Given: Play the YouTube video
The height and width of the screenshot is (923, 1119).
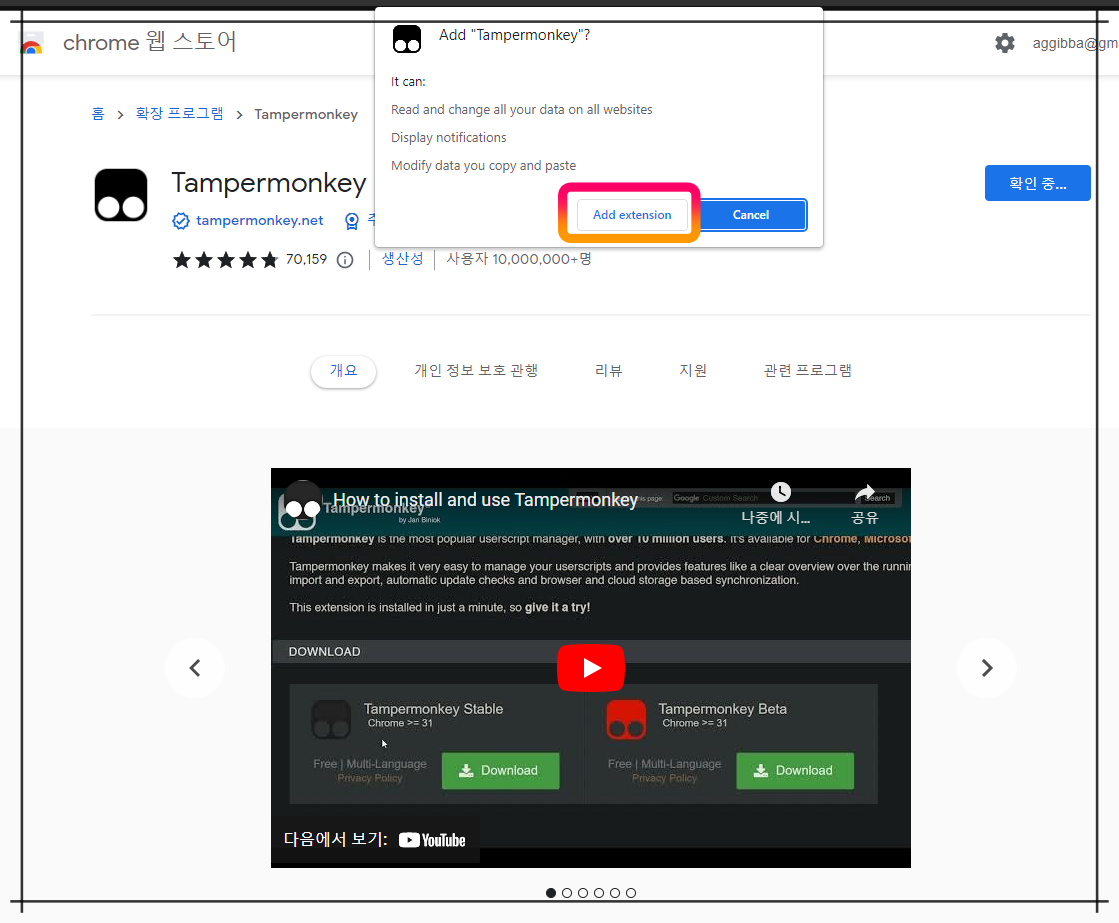Looking at the screenshot, I should (x=591, y=668).
